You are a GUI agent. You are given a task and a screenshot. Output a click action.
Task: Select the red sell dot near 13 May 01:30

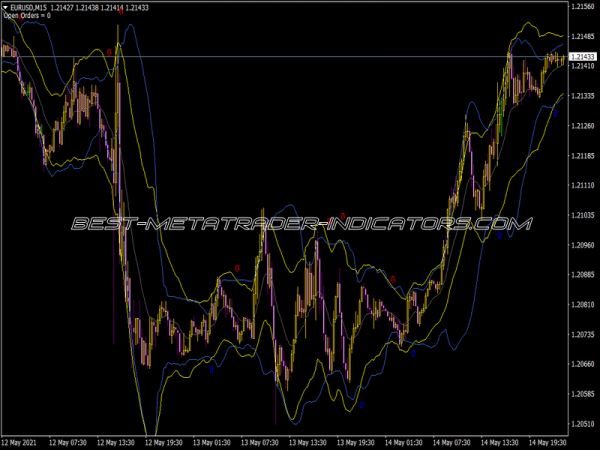pyautogui.click(x=237, y=267)
